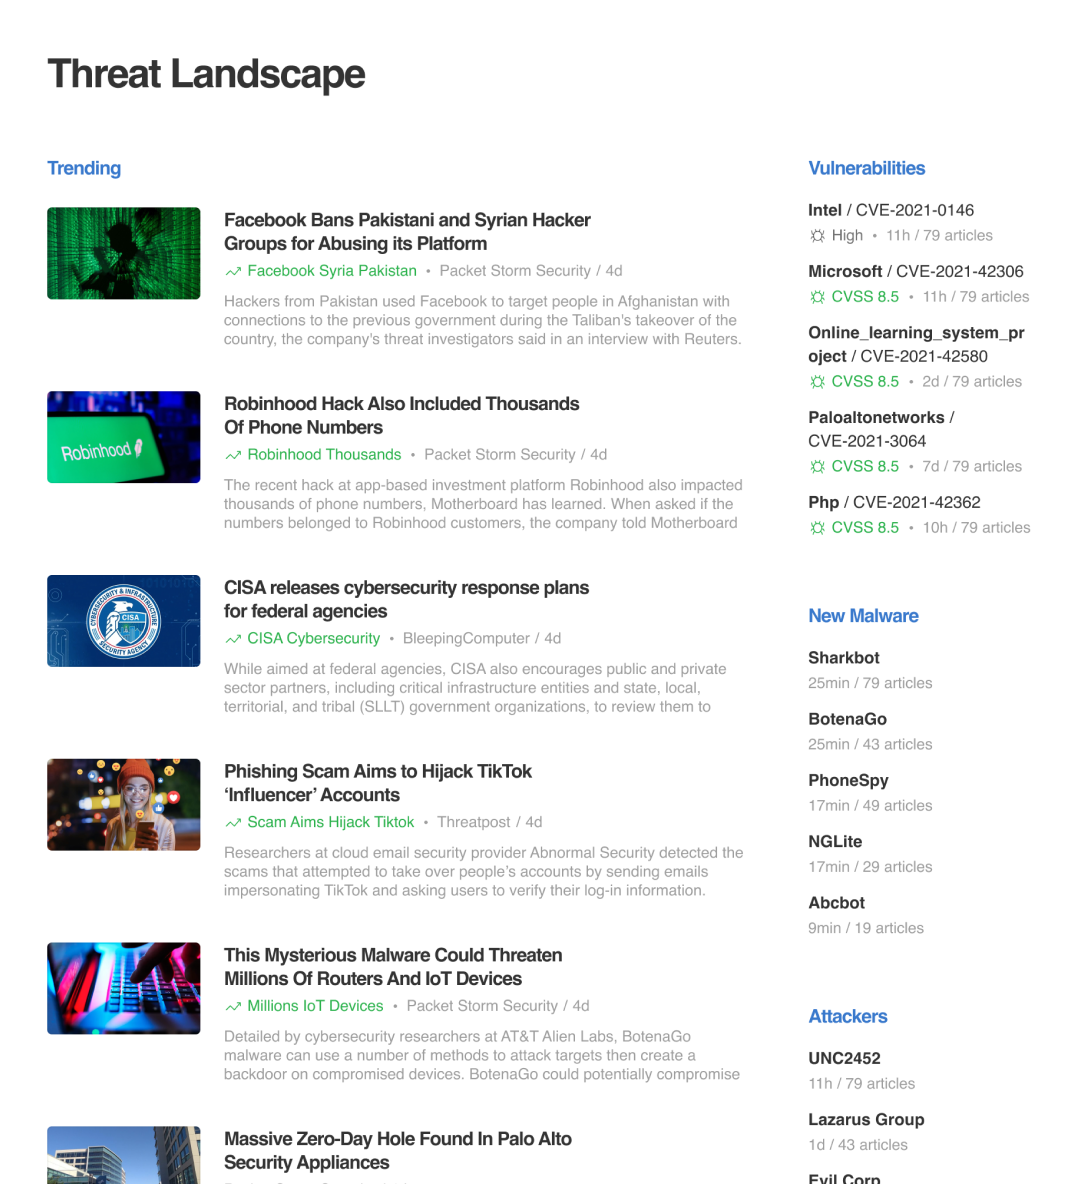Open the Abcbot malware entry
The height and width of the screenshot is (1184, 1084).
coord(836,903)
